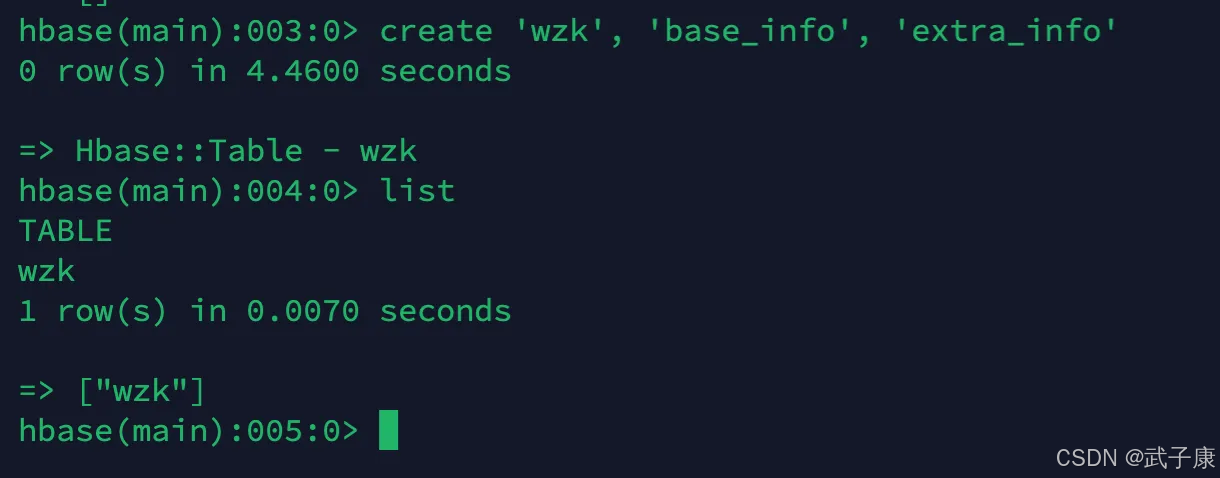Click the hbase(main):004:0> prompt
This screenshot has height=478, width=1220.
(x=188, y=191)
